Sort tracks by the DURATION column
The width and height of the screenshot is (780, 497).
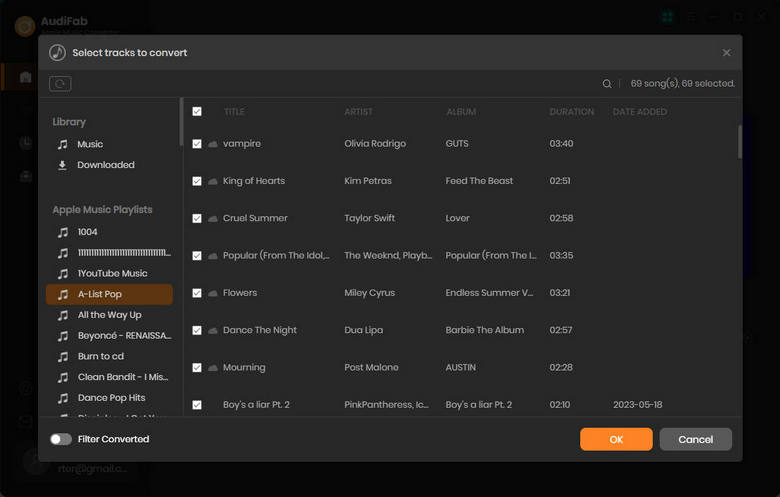[x=572, y=112]
